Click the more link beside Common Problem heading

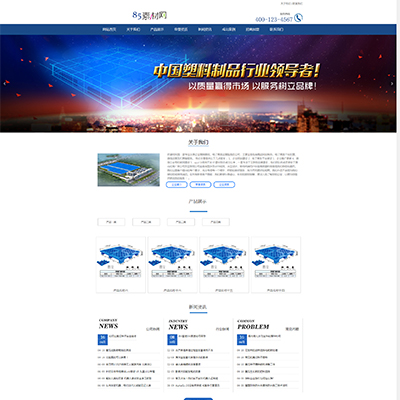click(292, 329)
